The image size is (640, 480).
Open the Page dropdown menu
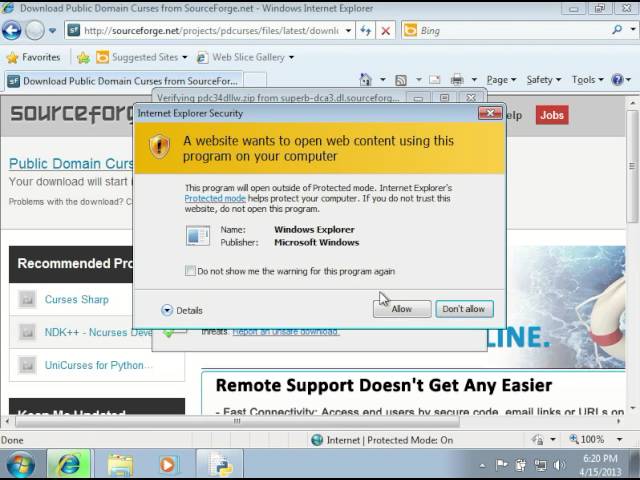[x=501, y=80]
